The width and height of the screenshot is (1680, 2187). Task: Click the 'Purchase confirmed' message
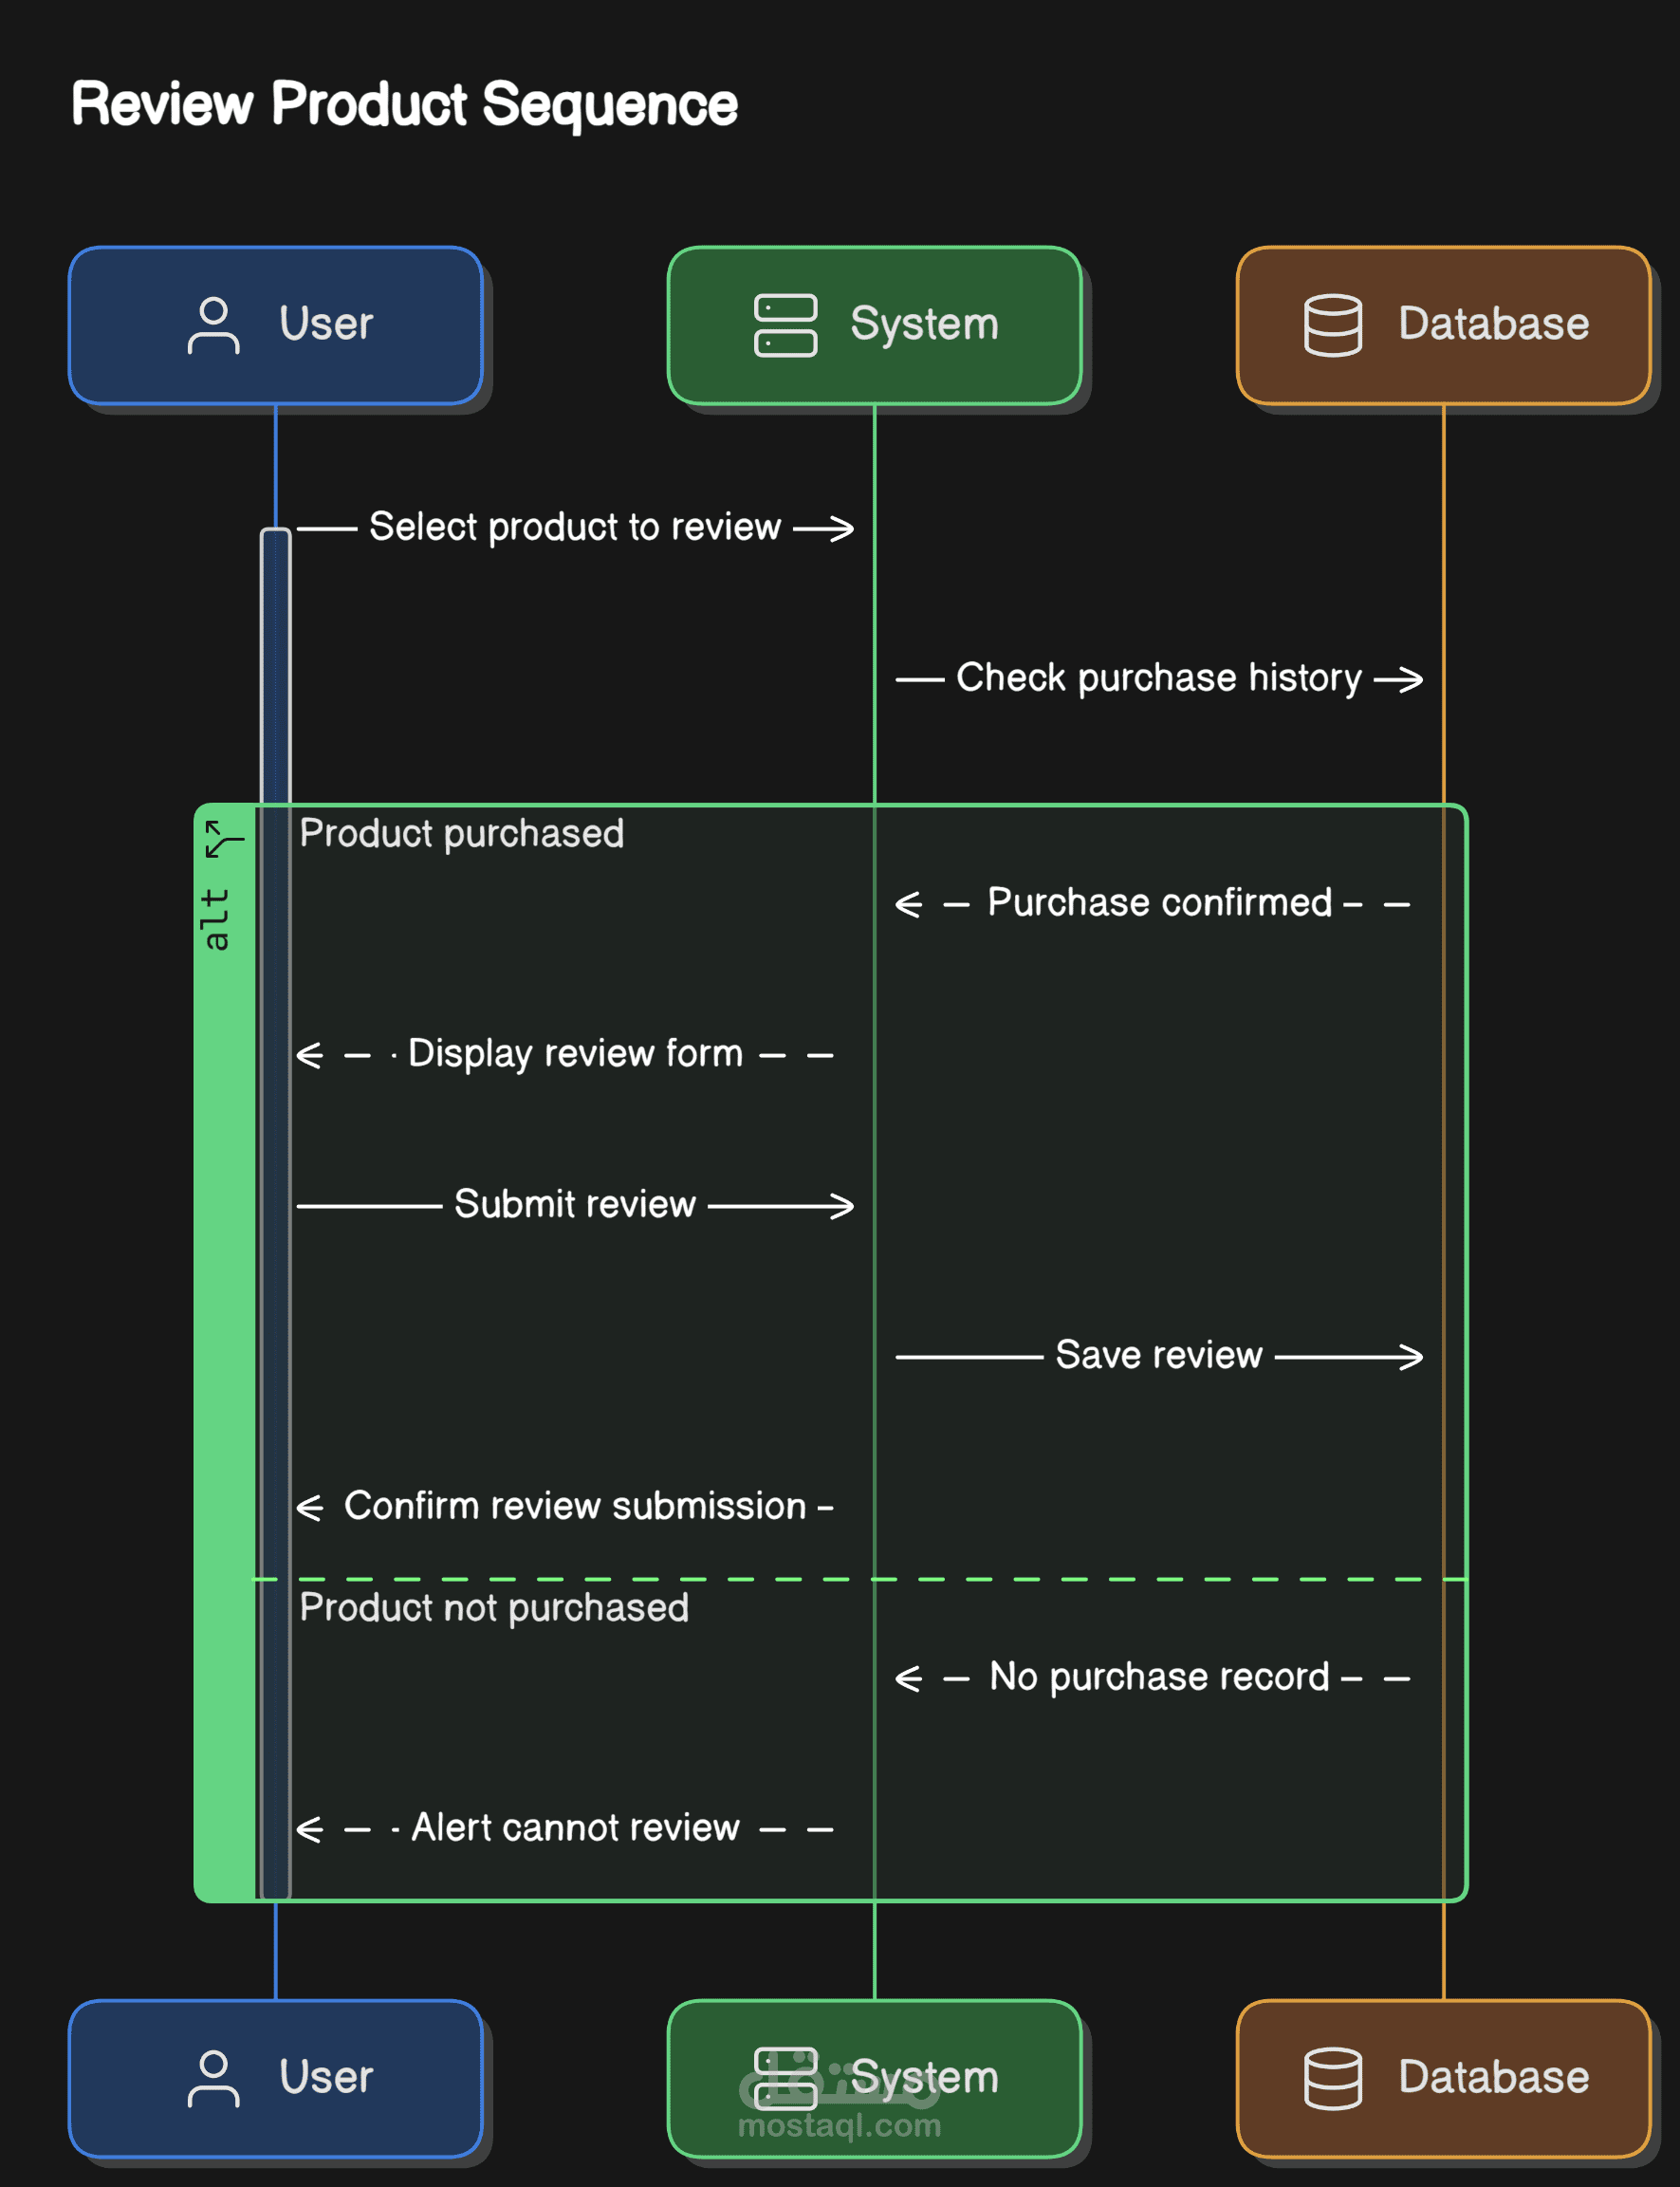[1160, 903]
